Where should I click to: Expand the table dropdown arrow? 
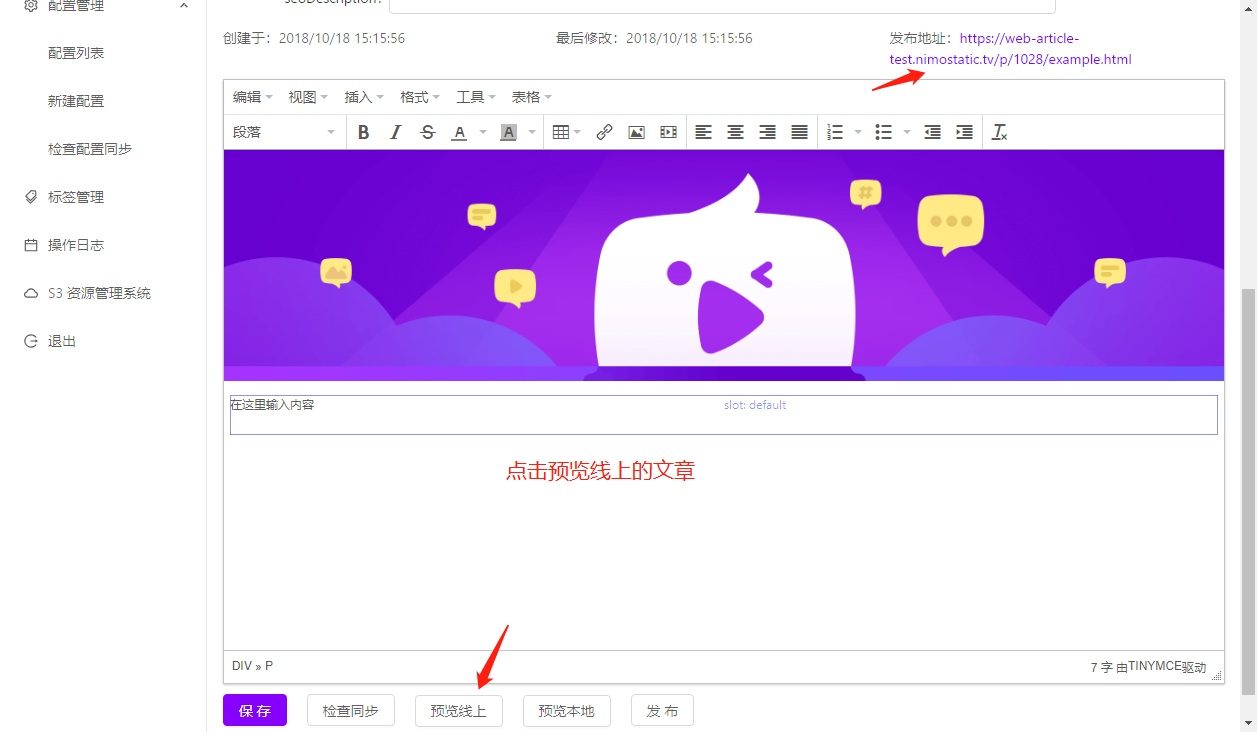click(577, 132)
